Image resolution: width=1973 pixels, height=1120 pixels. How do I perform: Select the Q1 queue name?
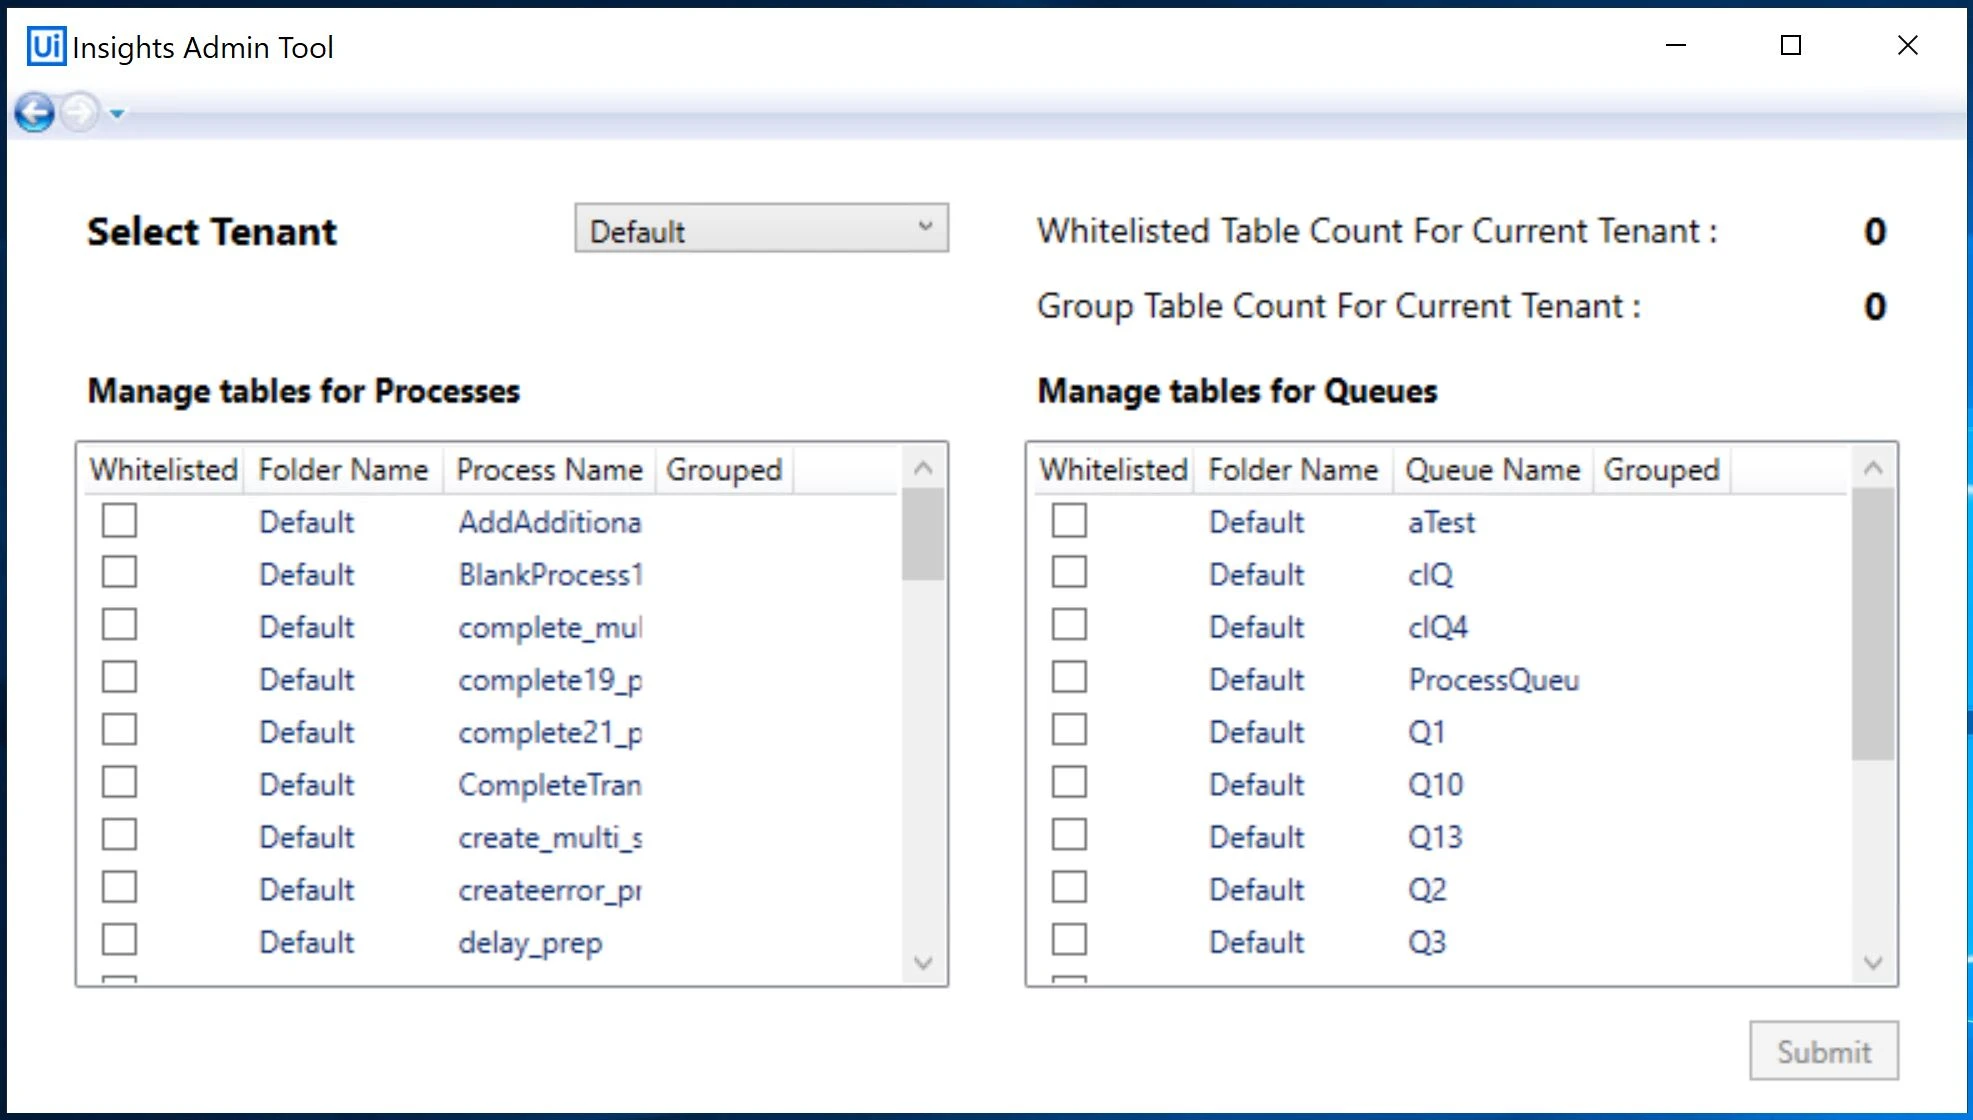pos(1426,732)
